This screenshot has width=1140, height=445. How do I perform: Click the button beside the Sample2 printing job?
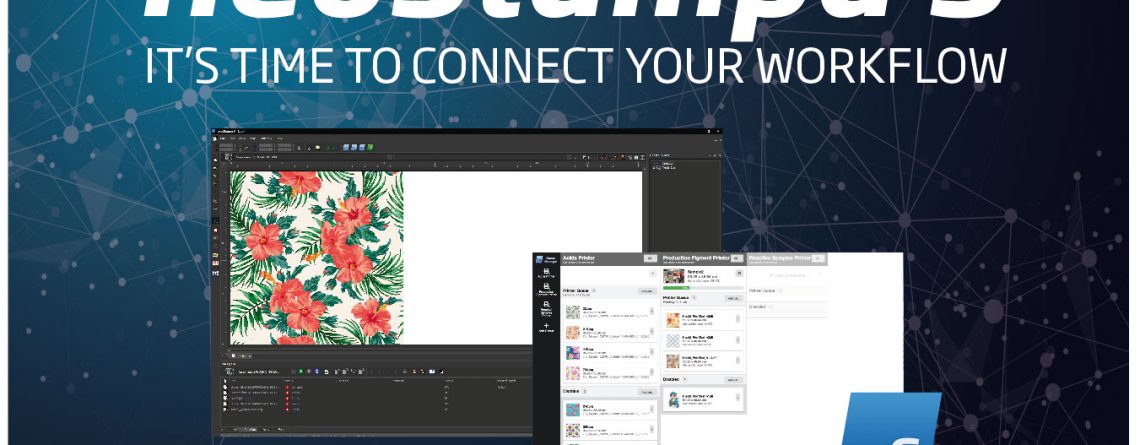pos(739,273)
